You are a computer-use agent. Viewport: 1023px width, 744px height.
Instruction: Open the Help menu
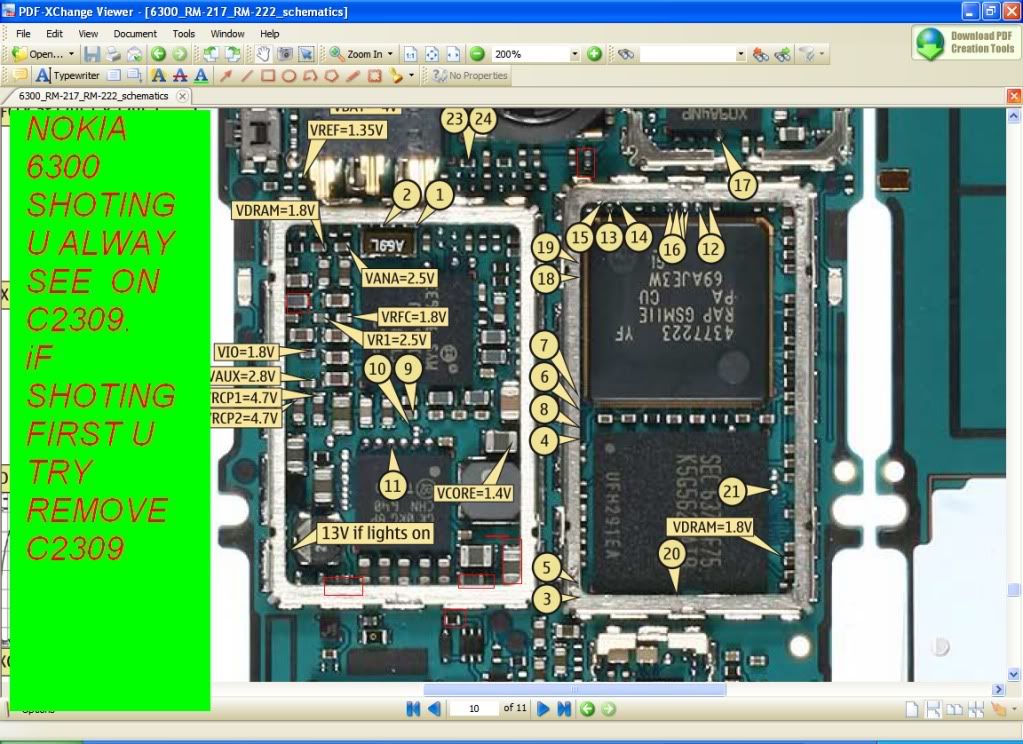[269, 33]
